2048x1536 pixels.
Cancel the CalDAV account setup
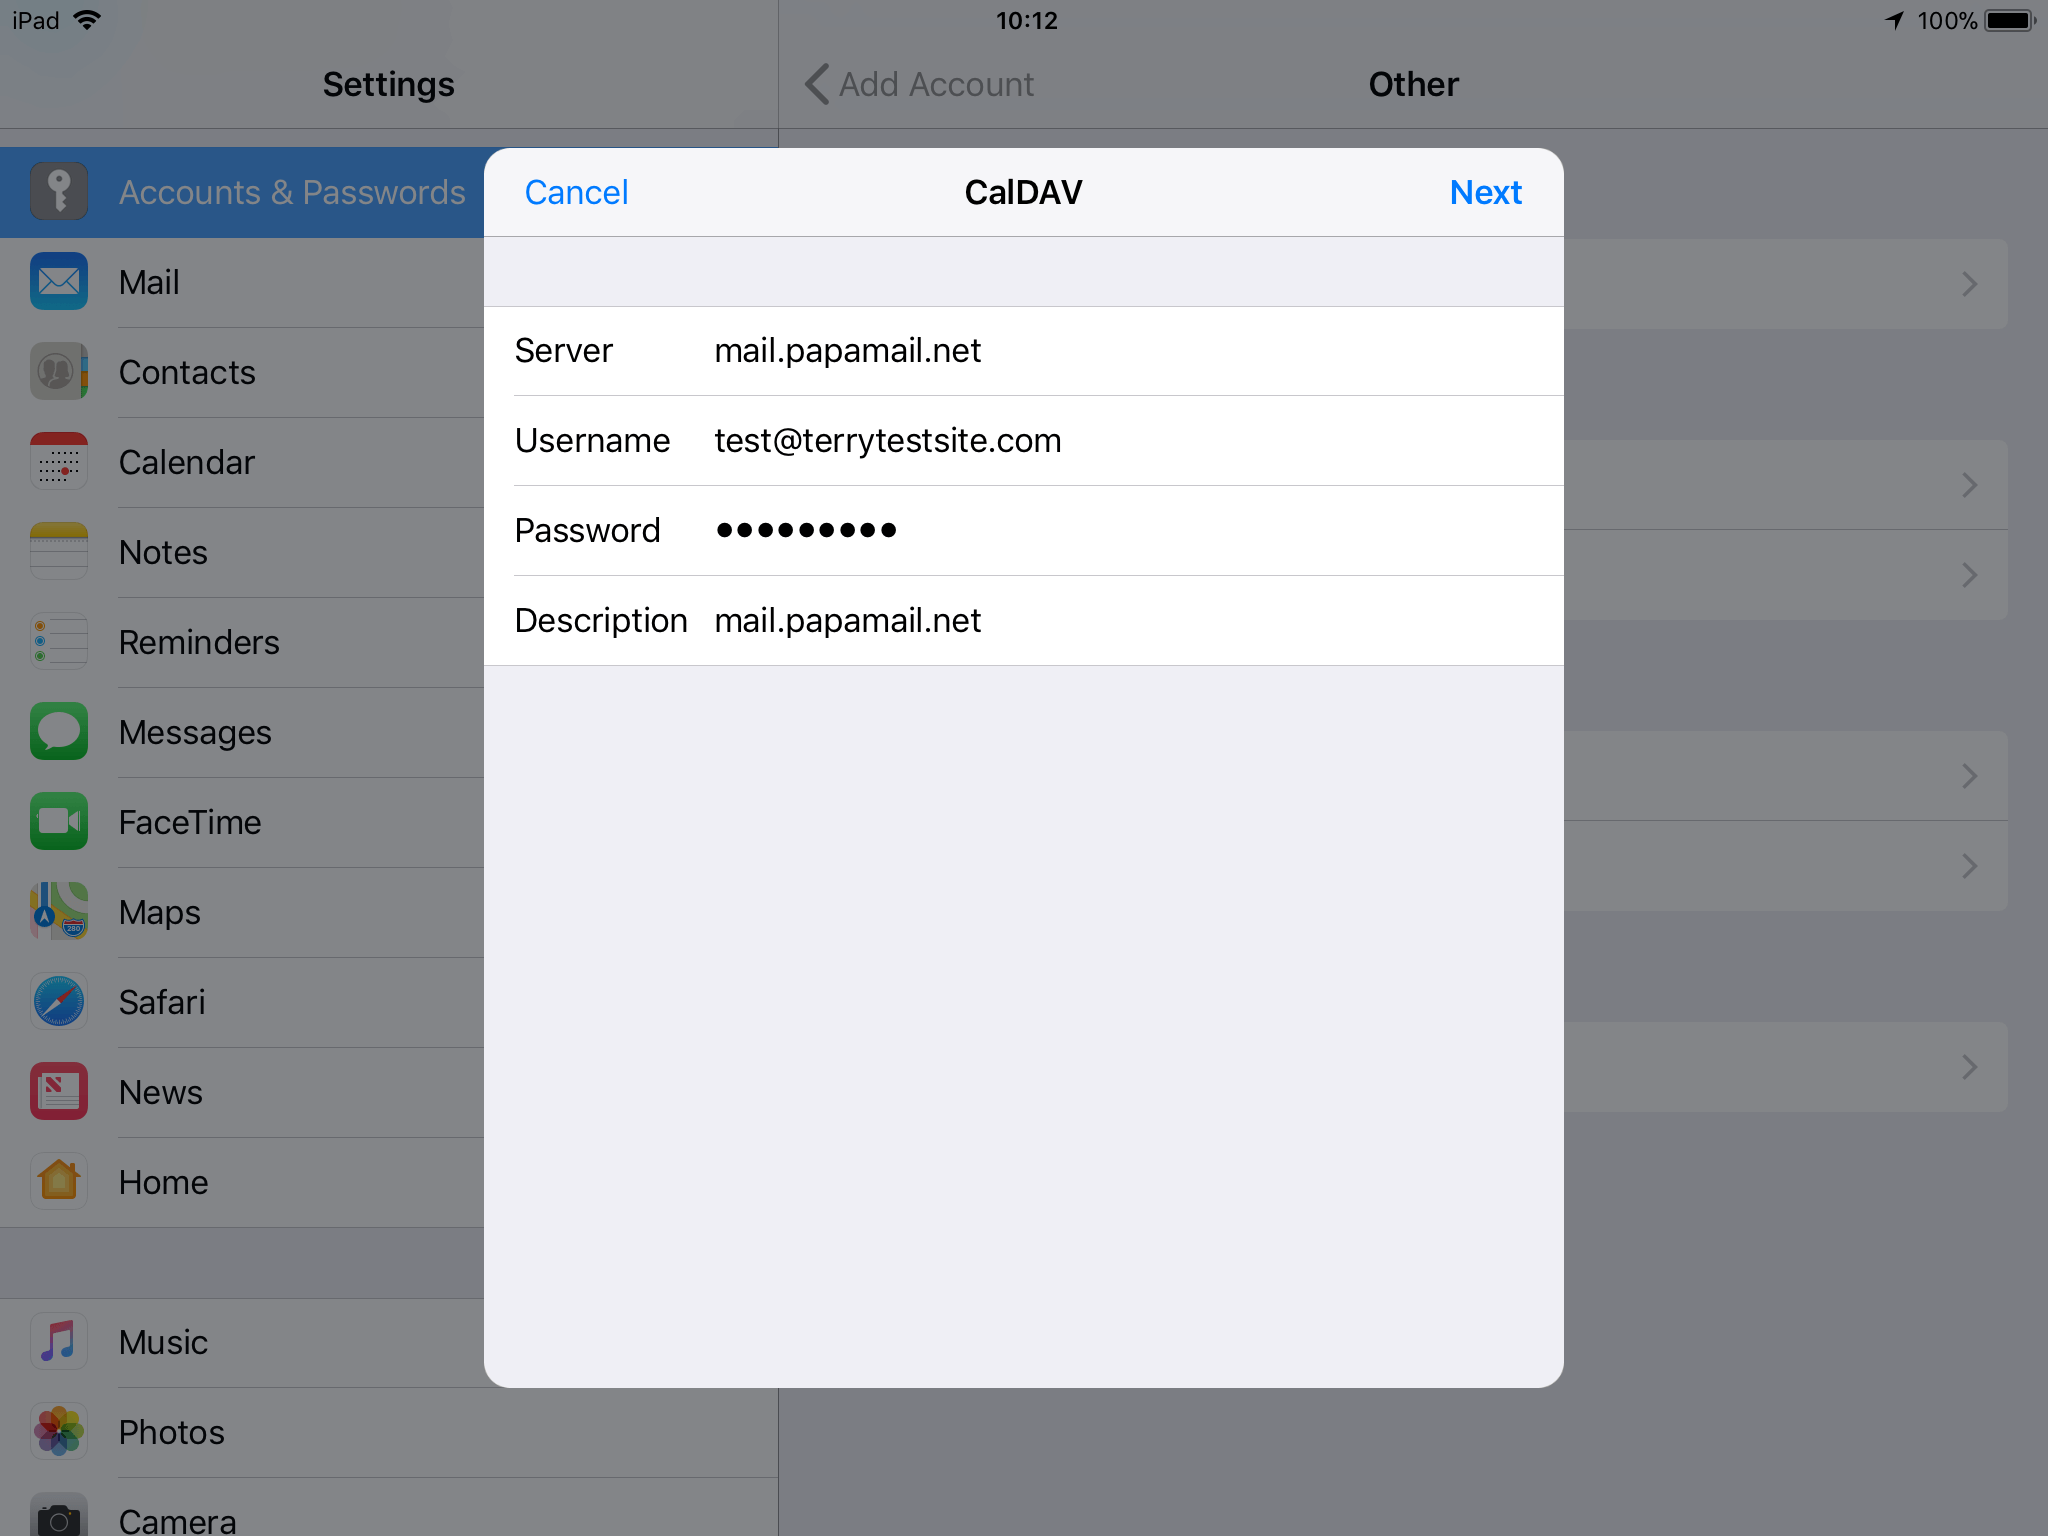pyautogui.click(x=576, y=192)
